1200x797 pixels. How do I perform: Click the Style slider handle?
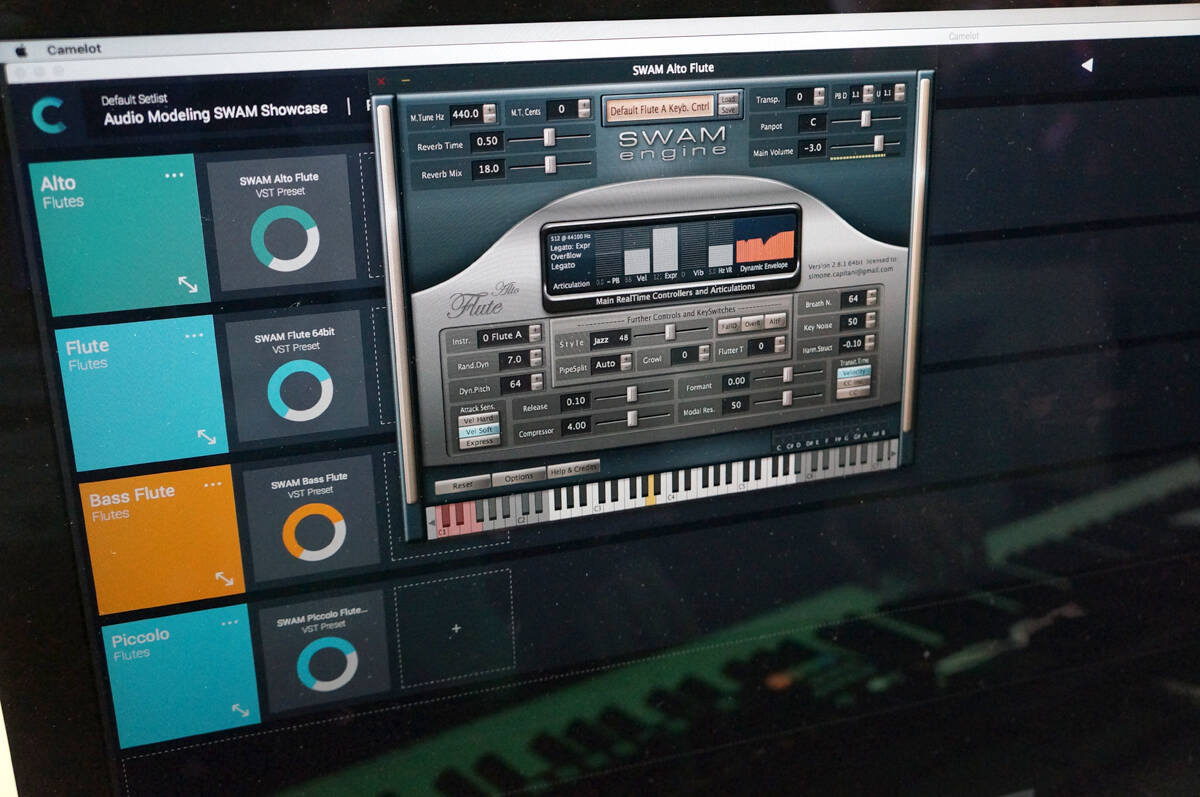(670, 332)
